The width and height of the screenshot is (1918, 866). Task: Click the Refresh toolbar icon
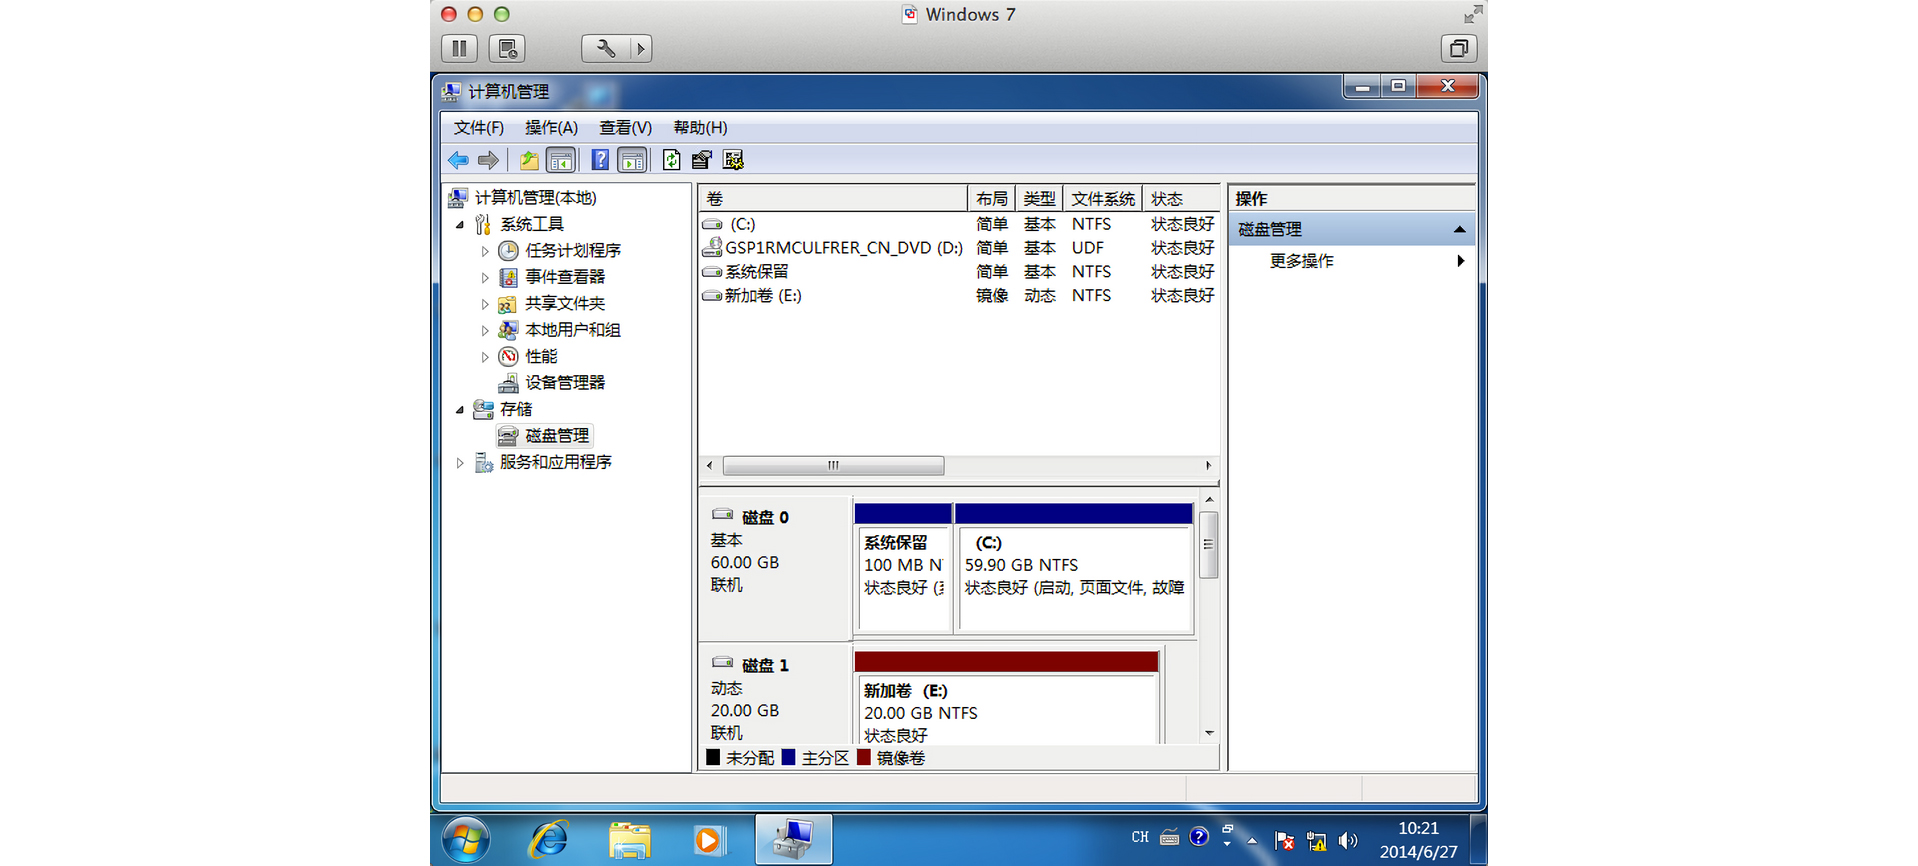(x=671, y=160)
